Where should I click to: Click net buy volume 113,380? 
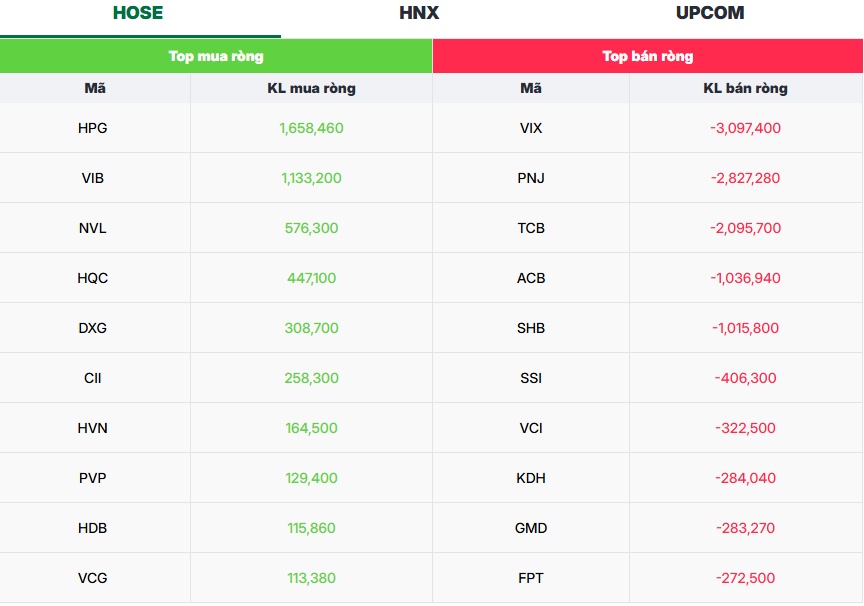(311, 578)
